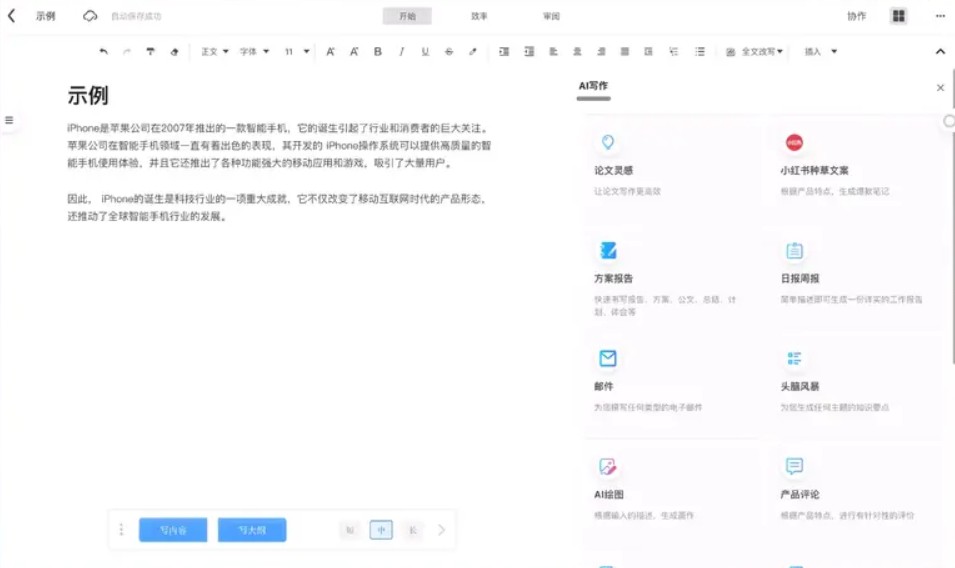
Task: Click the 示例 file name in header
Action: [x=45, y=16]
